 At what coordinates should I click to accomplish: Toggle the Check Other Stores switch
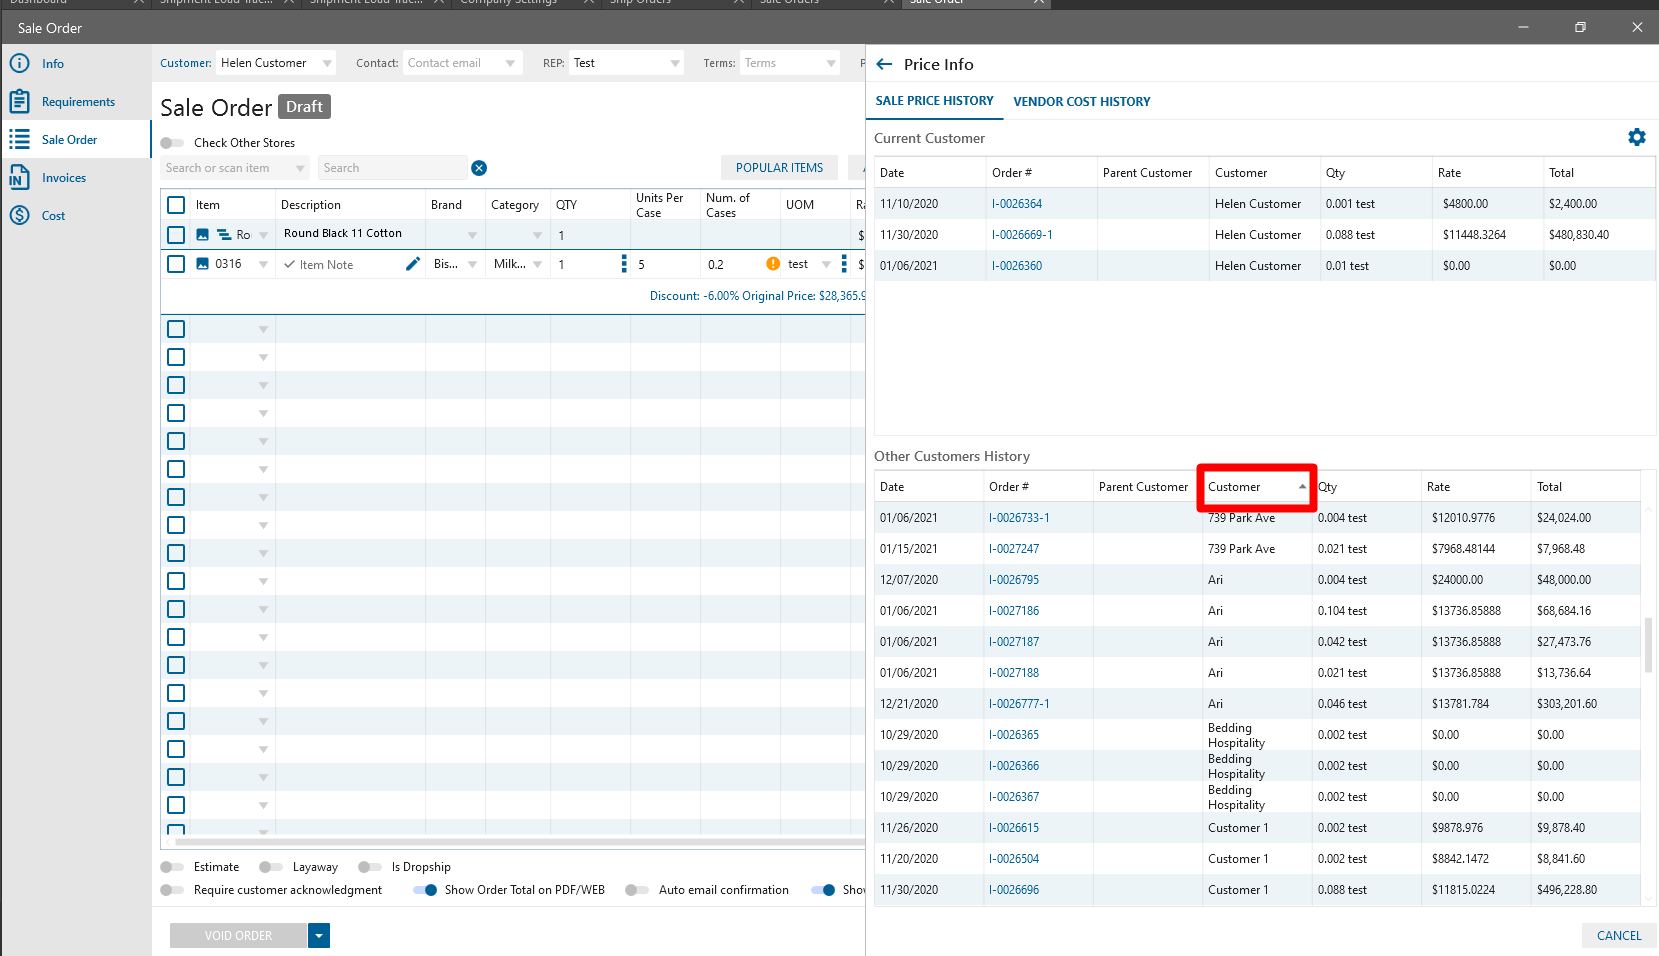[x=172, y=143]
